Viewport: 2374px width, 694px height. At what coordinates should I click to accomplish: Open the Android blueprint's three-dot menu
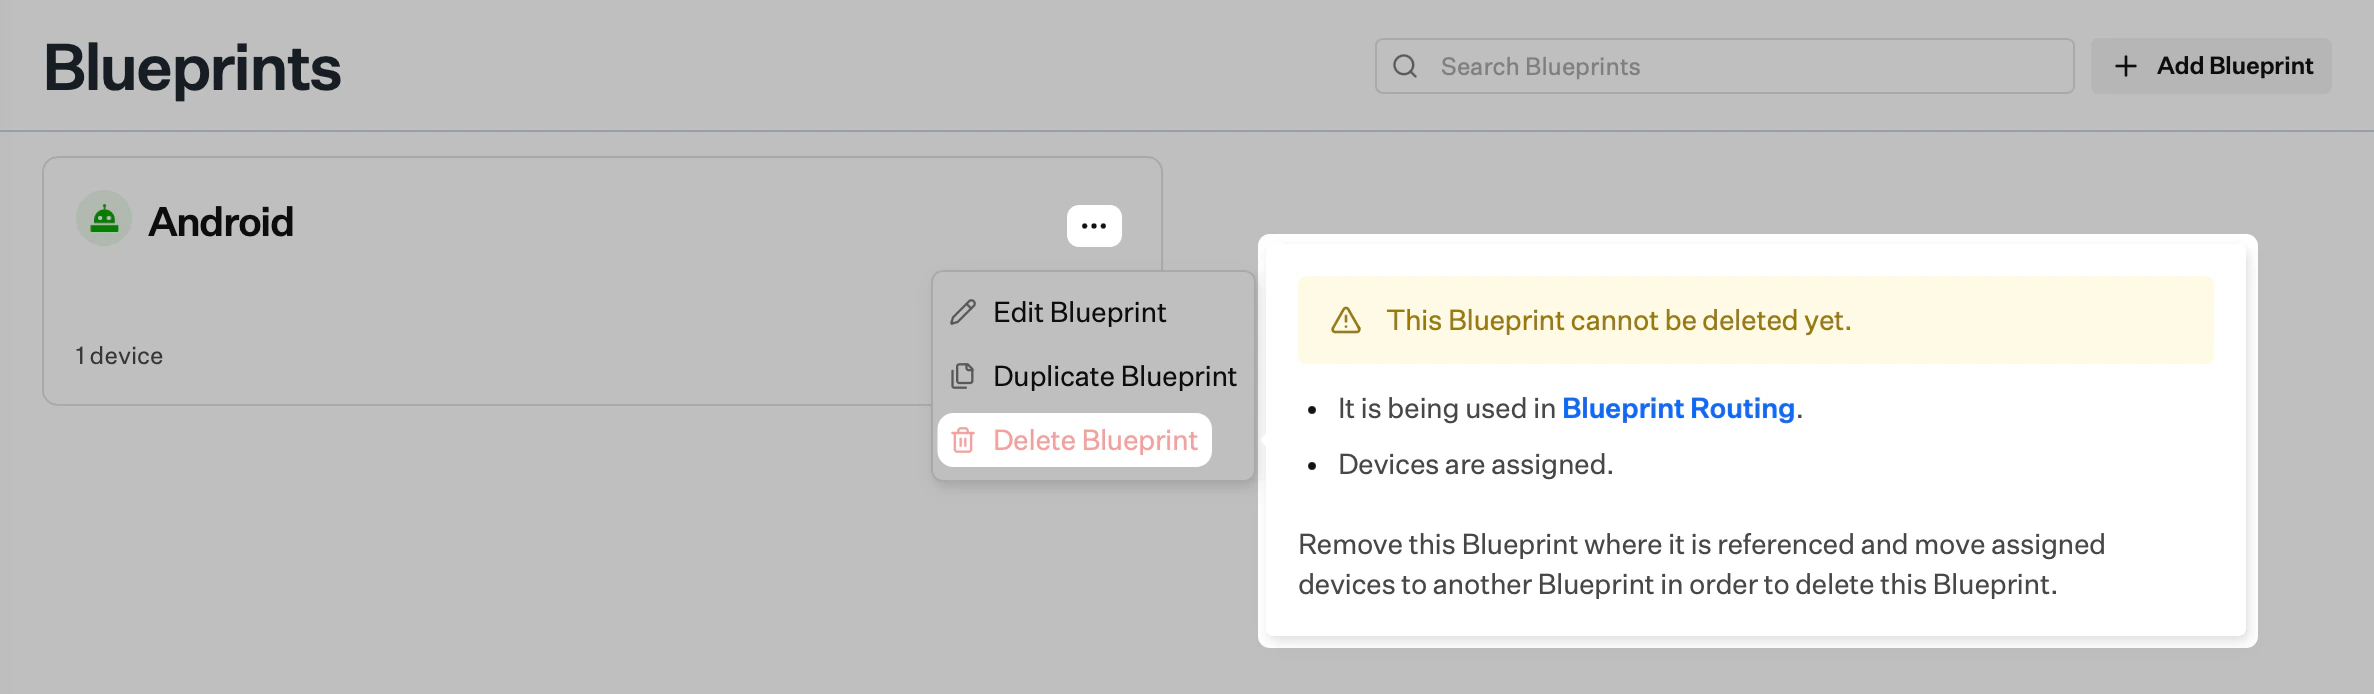[1094, 226]
